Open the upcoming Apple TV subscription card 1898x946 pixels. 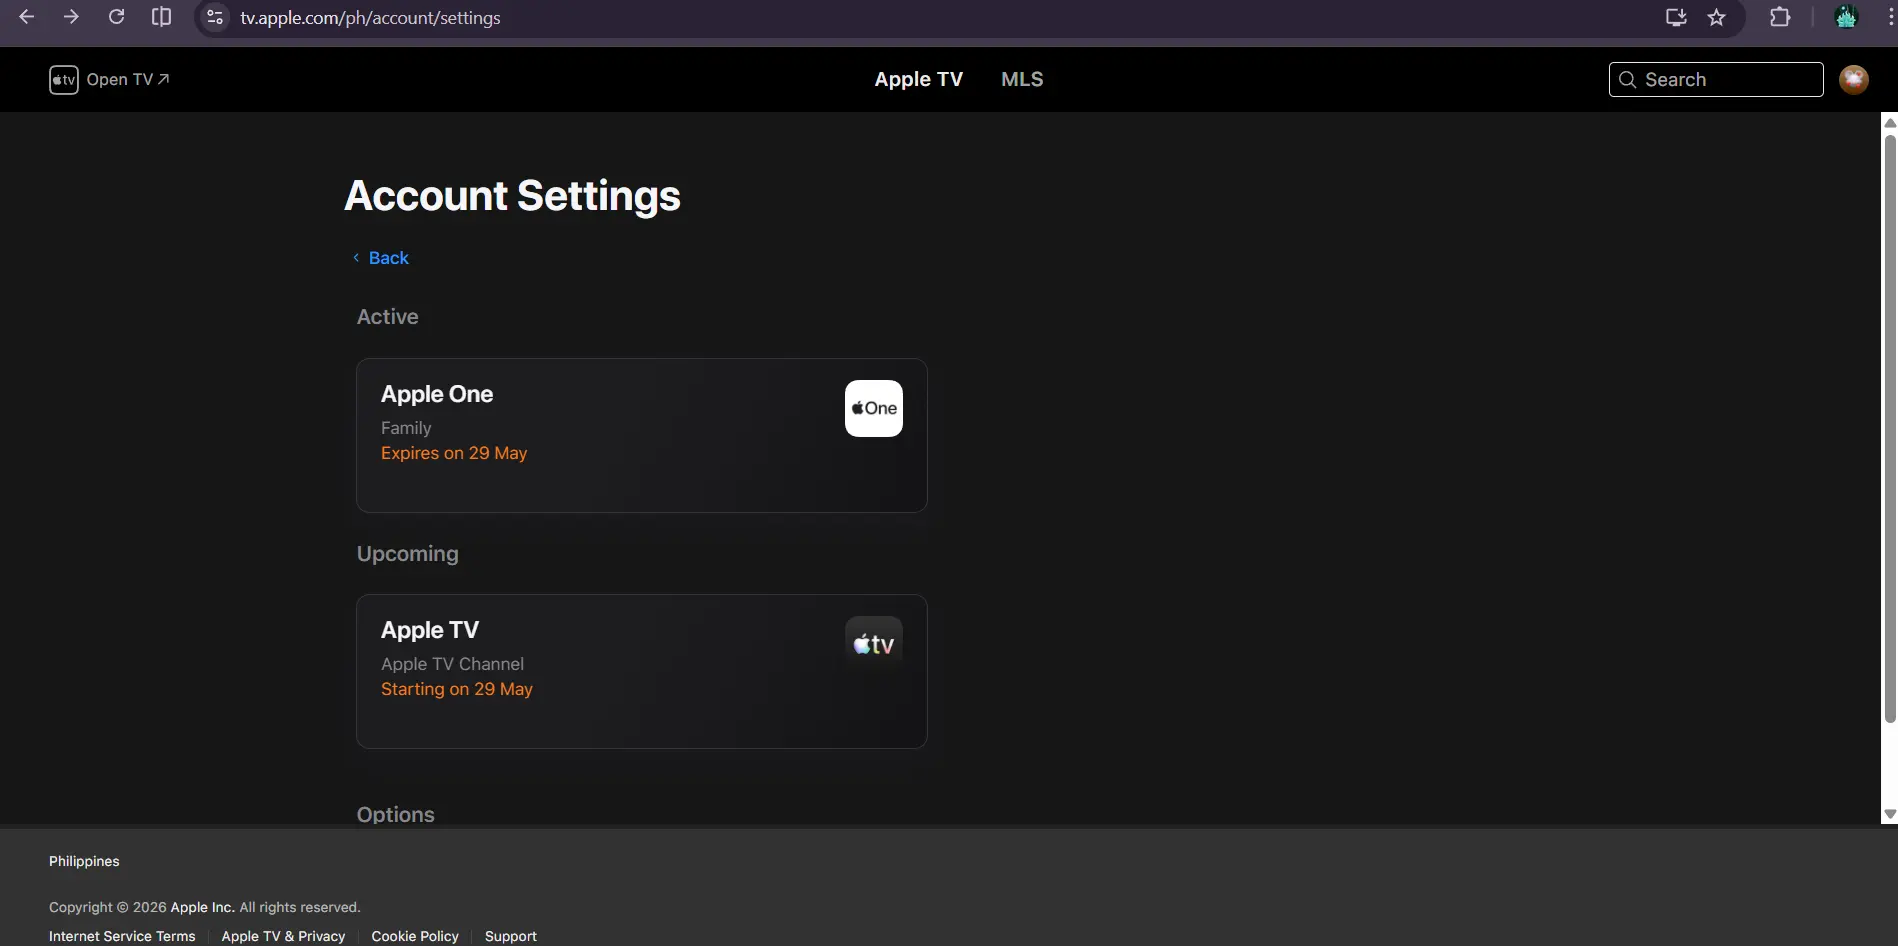tap(642, 672)
